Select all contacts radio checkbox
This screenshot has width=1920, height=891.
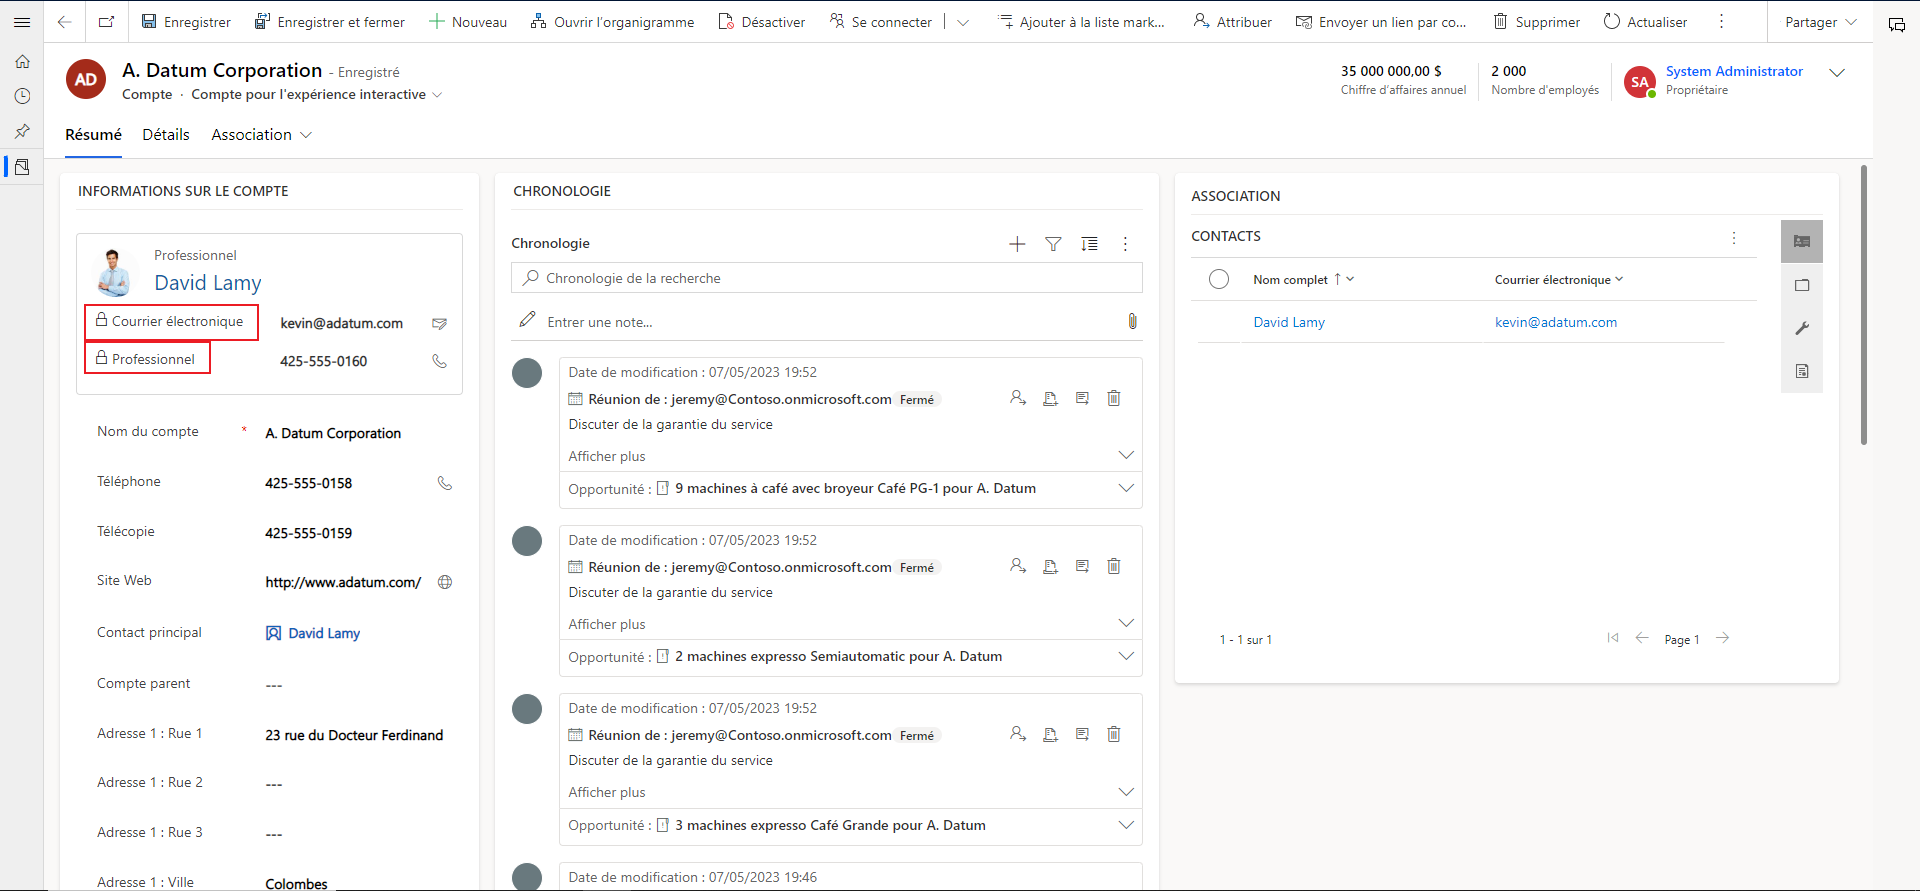[1219, 279]
